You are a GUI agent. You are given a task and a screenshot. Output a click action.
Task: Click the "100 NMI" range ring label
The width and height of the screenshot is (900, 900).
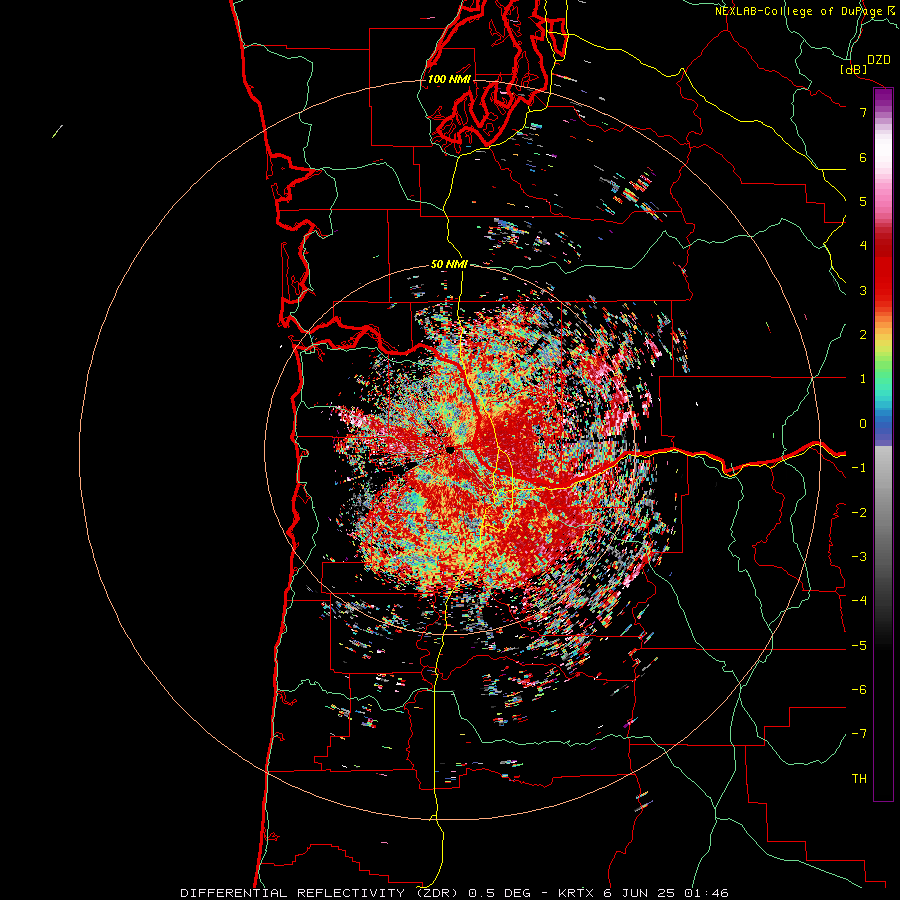coord(449,79)
